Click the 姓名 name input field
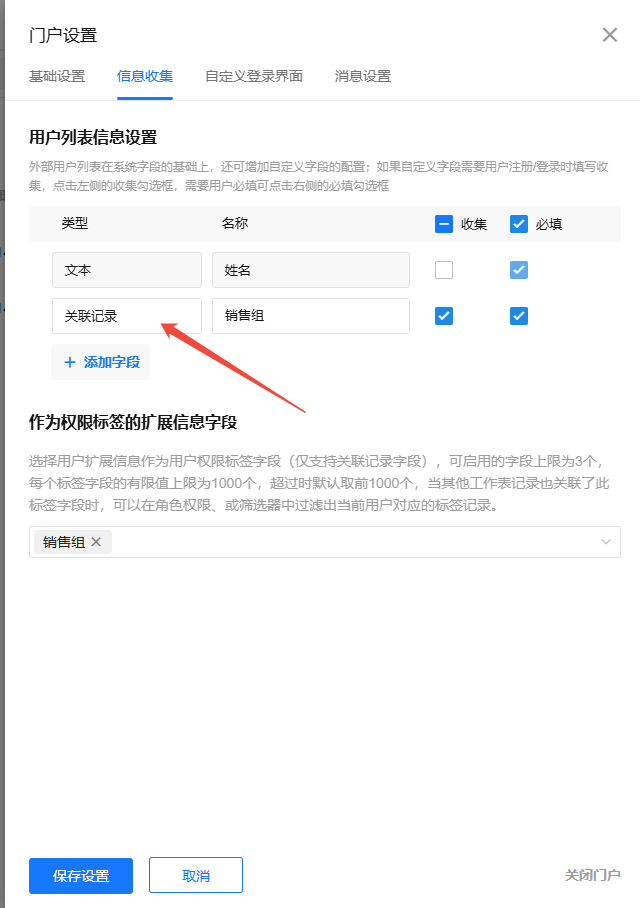The height and width of the screenshot is (908, 640). pyautogui.click(x=311, y=270)
